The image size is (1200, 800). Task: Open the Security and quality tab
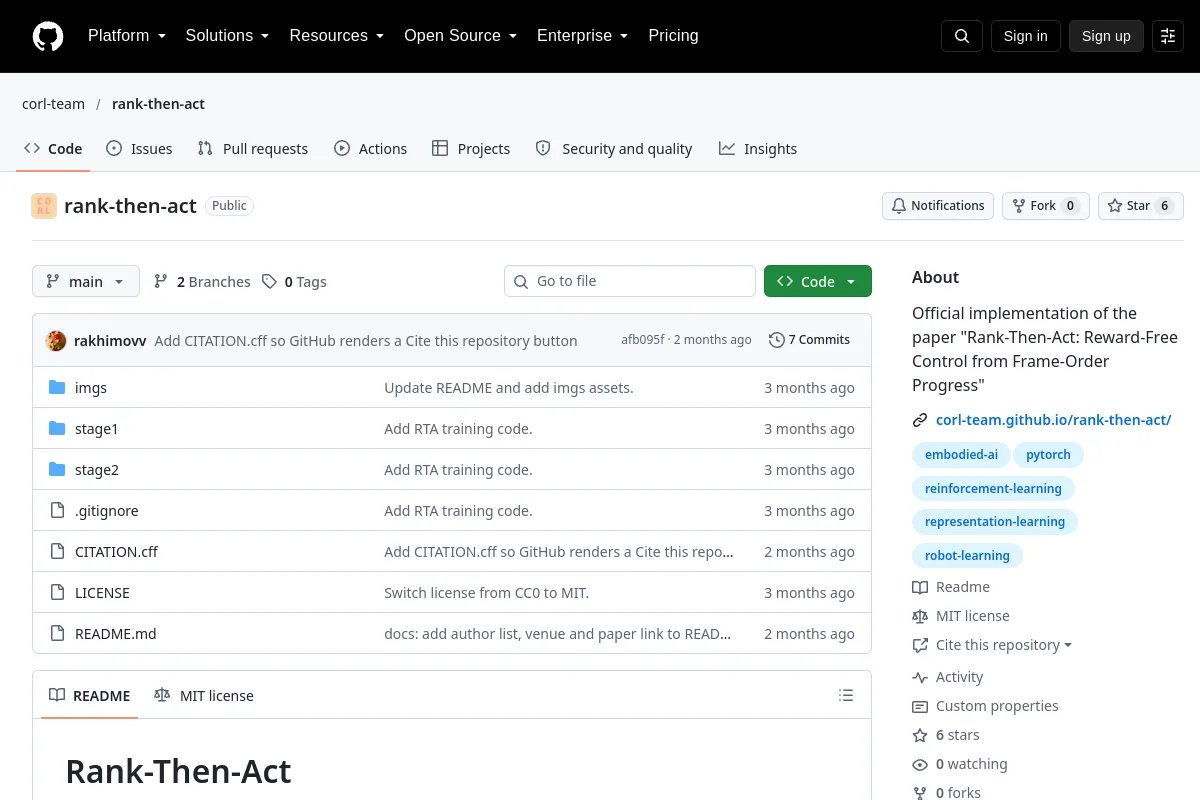tap(614, 148)
